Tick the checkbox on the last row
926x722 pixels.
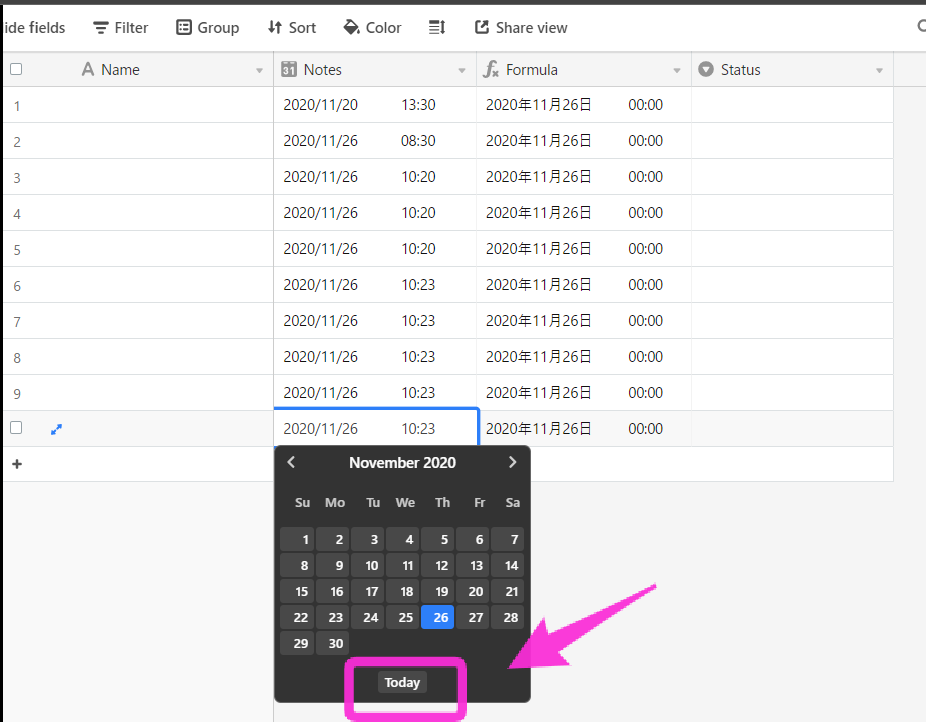pyautogui.click(x=17, y=428)
